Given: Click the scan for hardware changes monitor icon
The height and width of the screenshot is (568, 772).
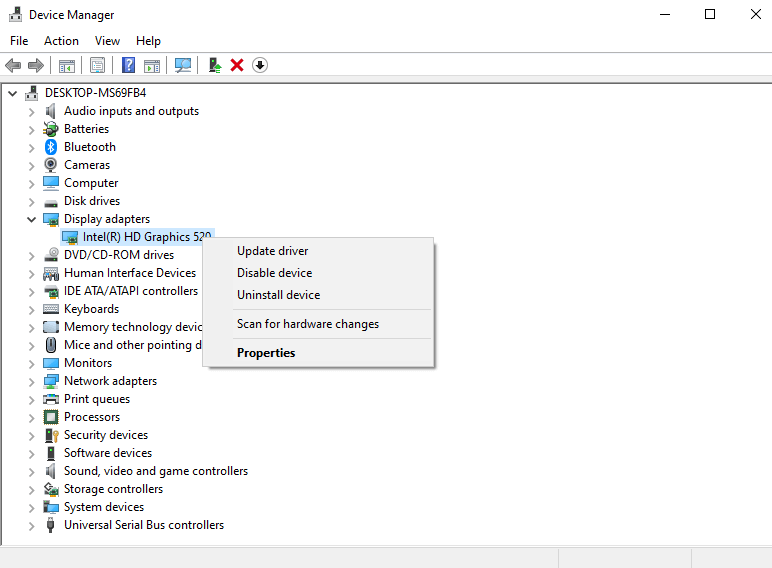Looking at the screenshot, I should click(x=183, y=65).
